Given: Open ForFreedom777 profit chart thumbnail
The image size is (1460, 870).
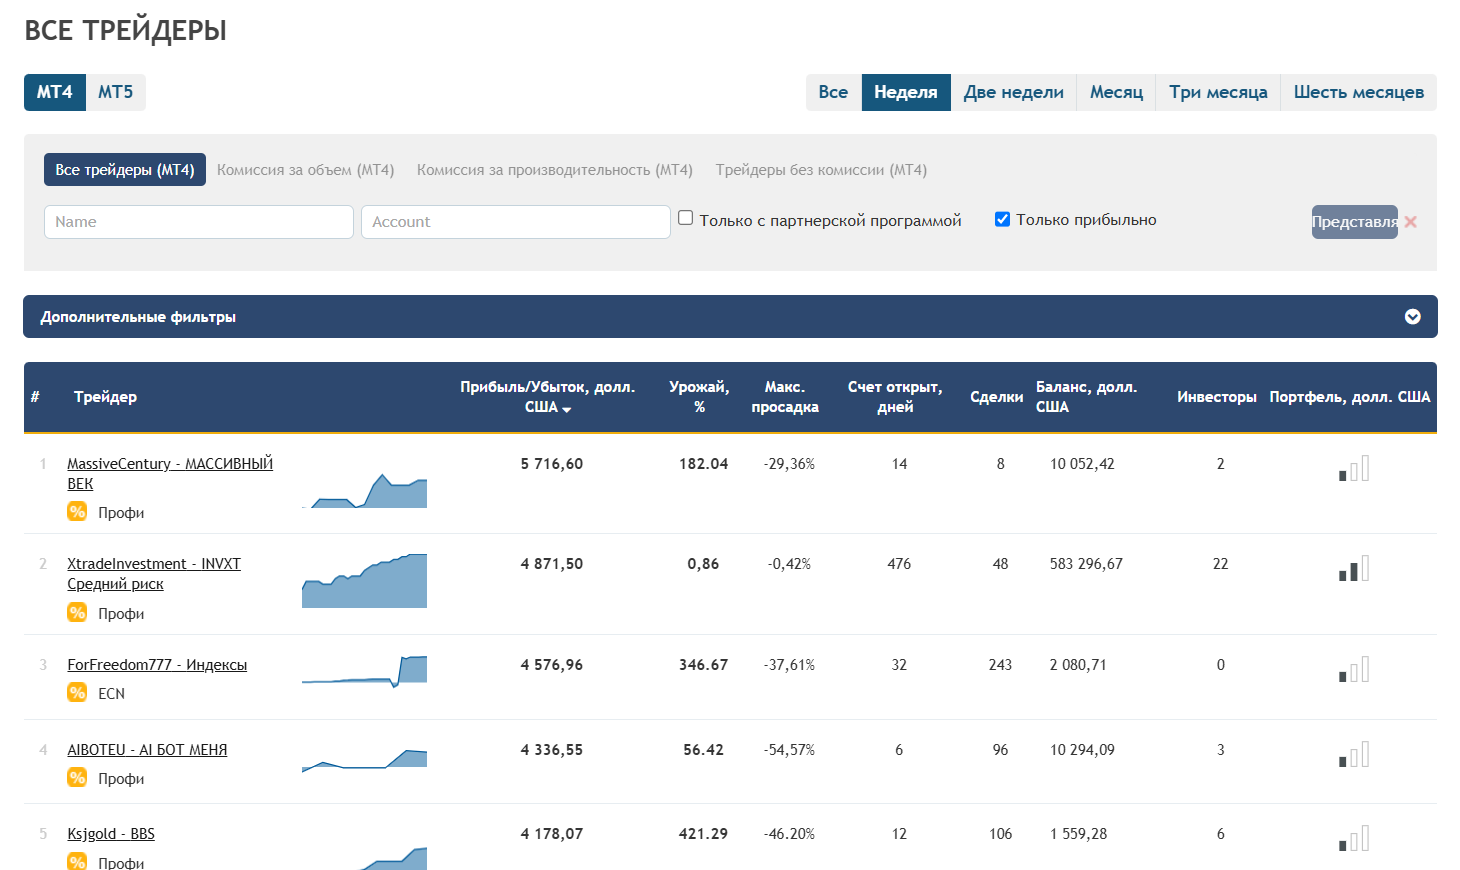Looking at the screenshot, I should pos(364,671).
